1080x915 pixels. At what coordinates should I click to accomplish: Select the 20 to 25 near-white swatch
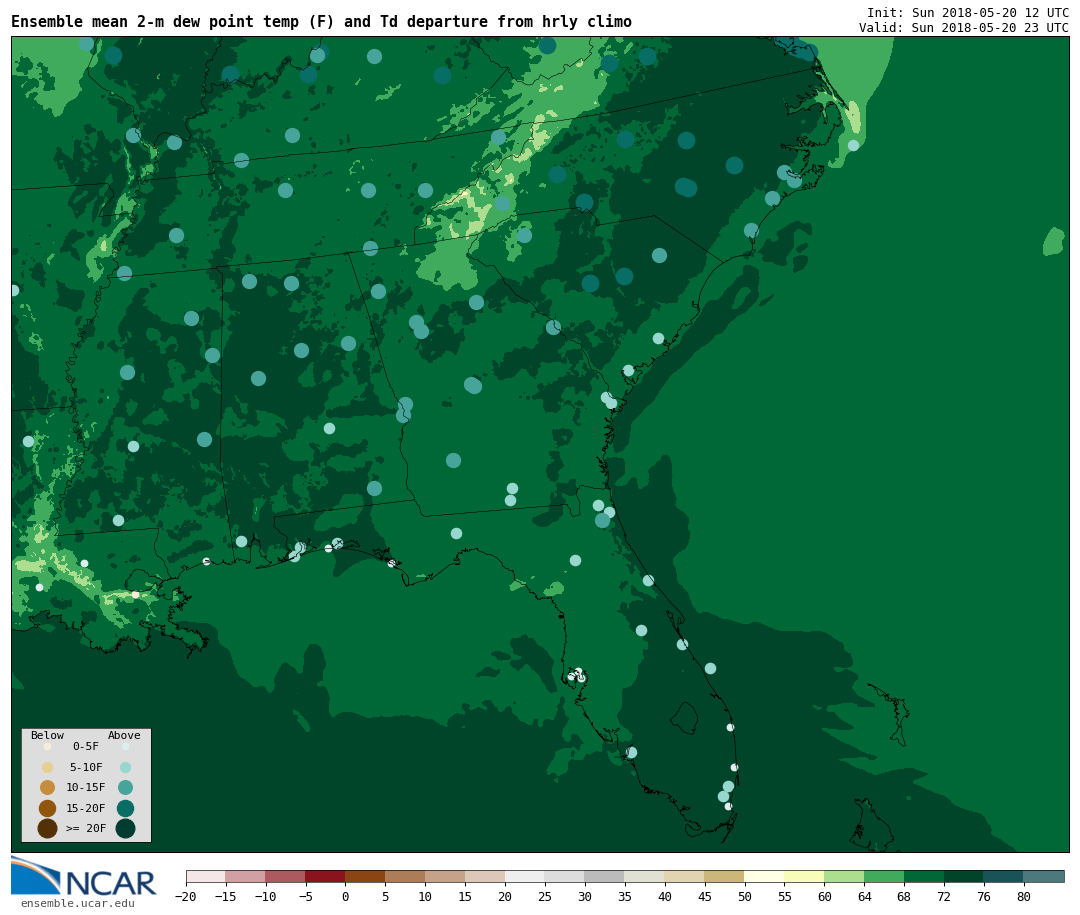coord(526,876)
